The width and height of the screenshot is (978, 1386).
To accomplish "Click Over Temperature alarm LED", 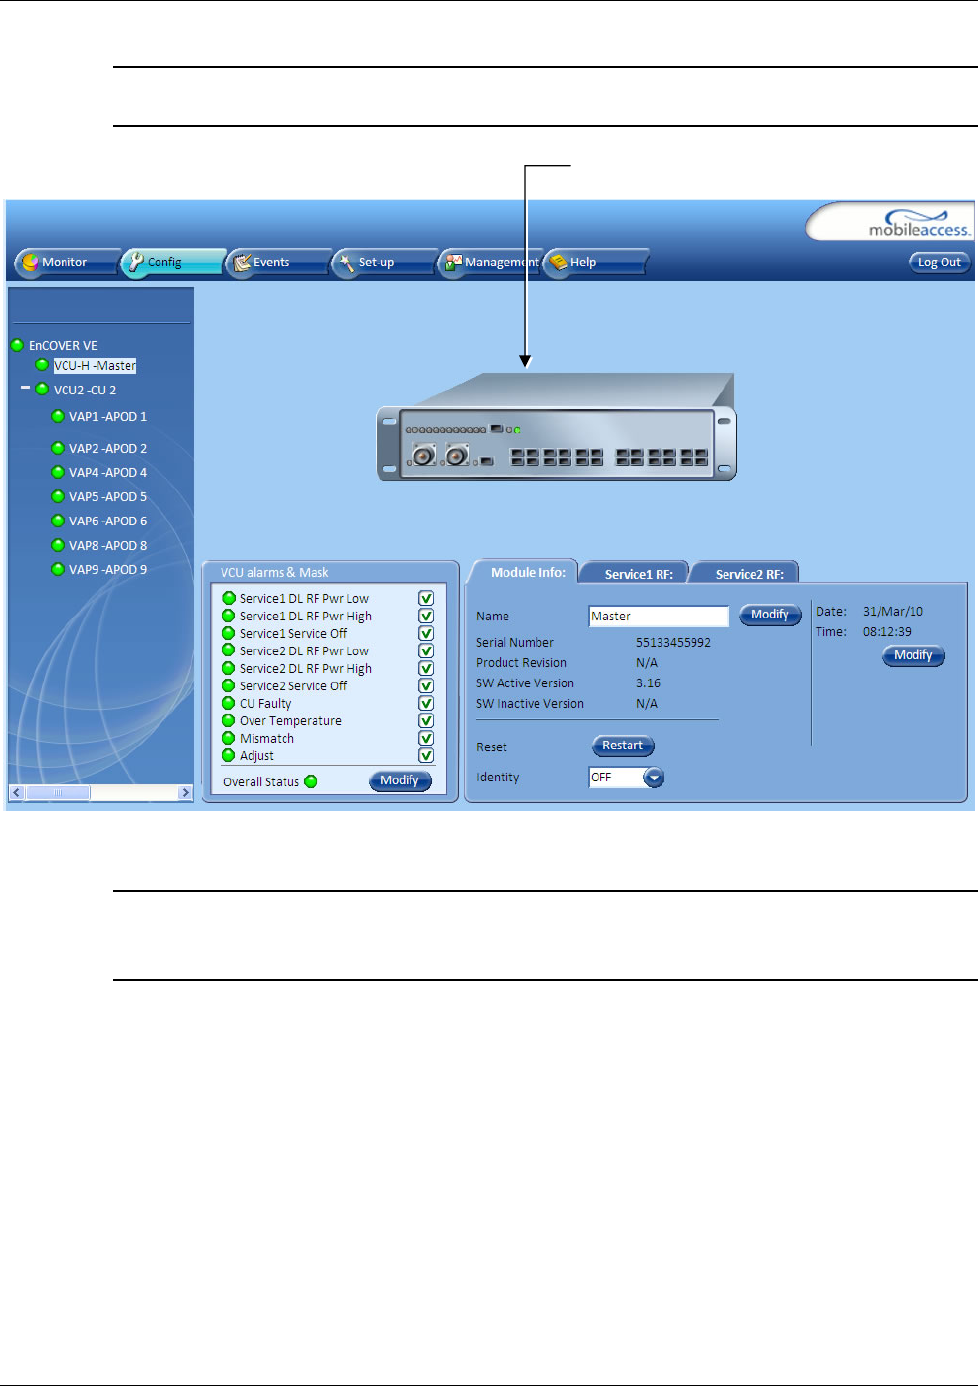I will [229, 721].
